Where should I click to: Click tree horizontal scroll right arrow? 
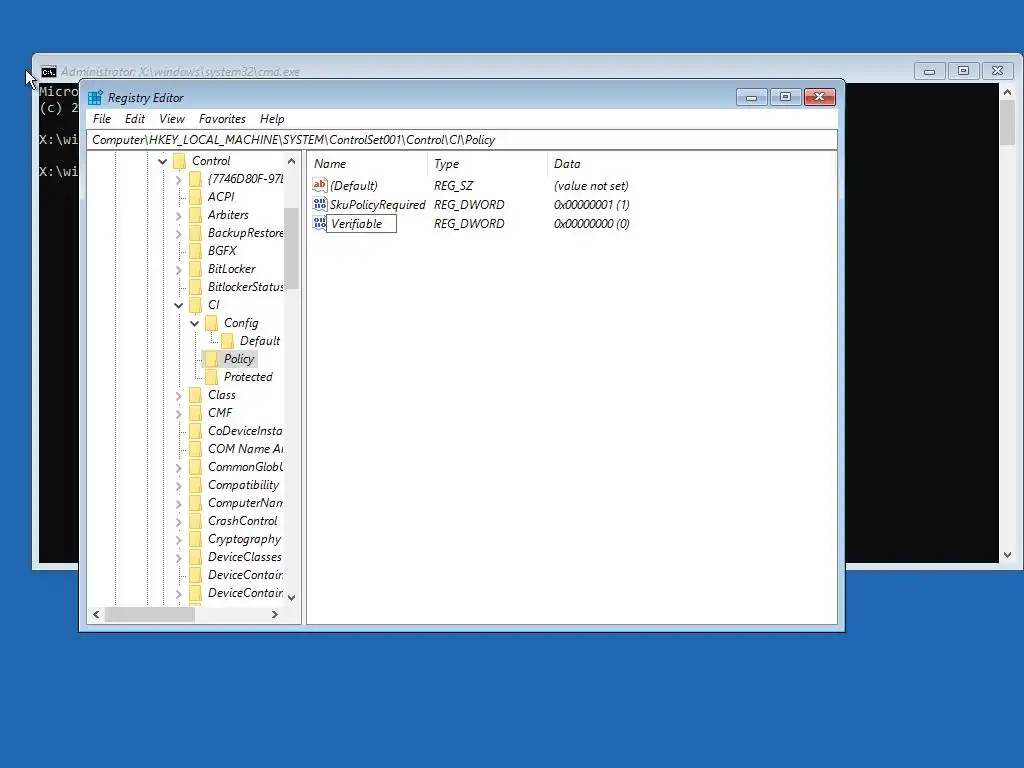(x=275, y=615)
